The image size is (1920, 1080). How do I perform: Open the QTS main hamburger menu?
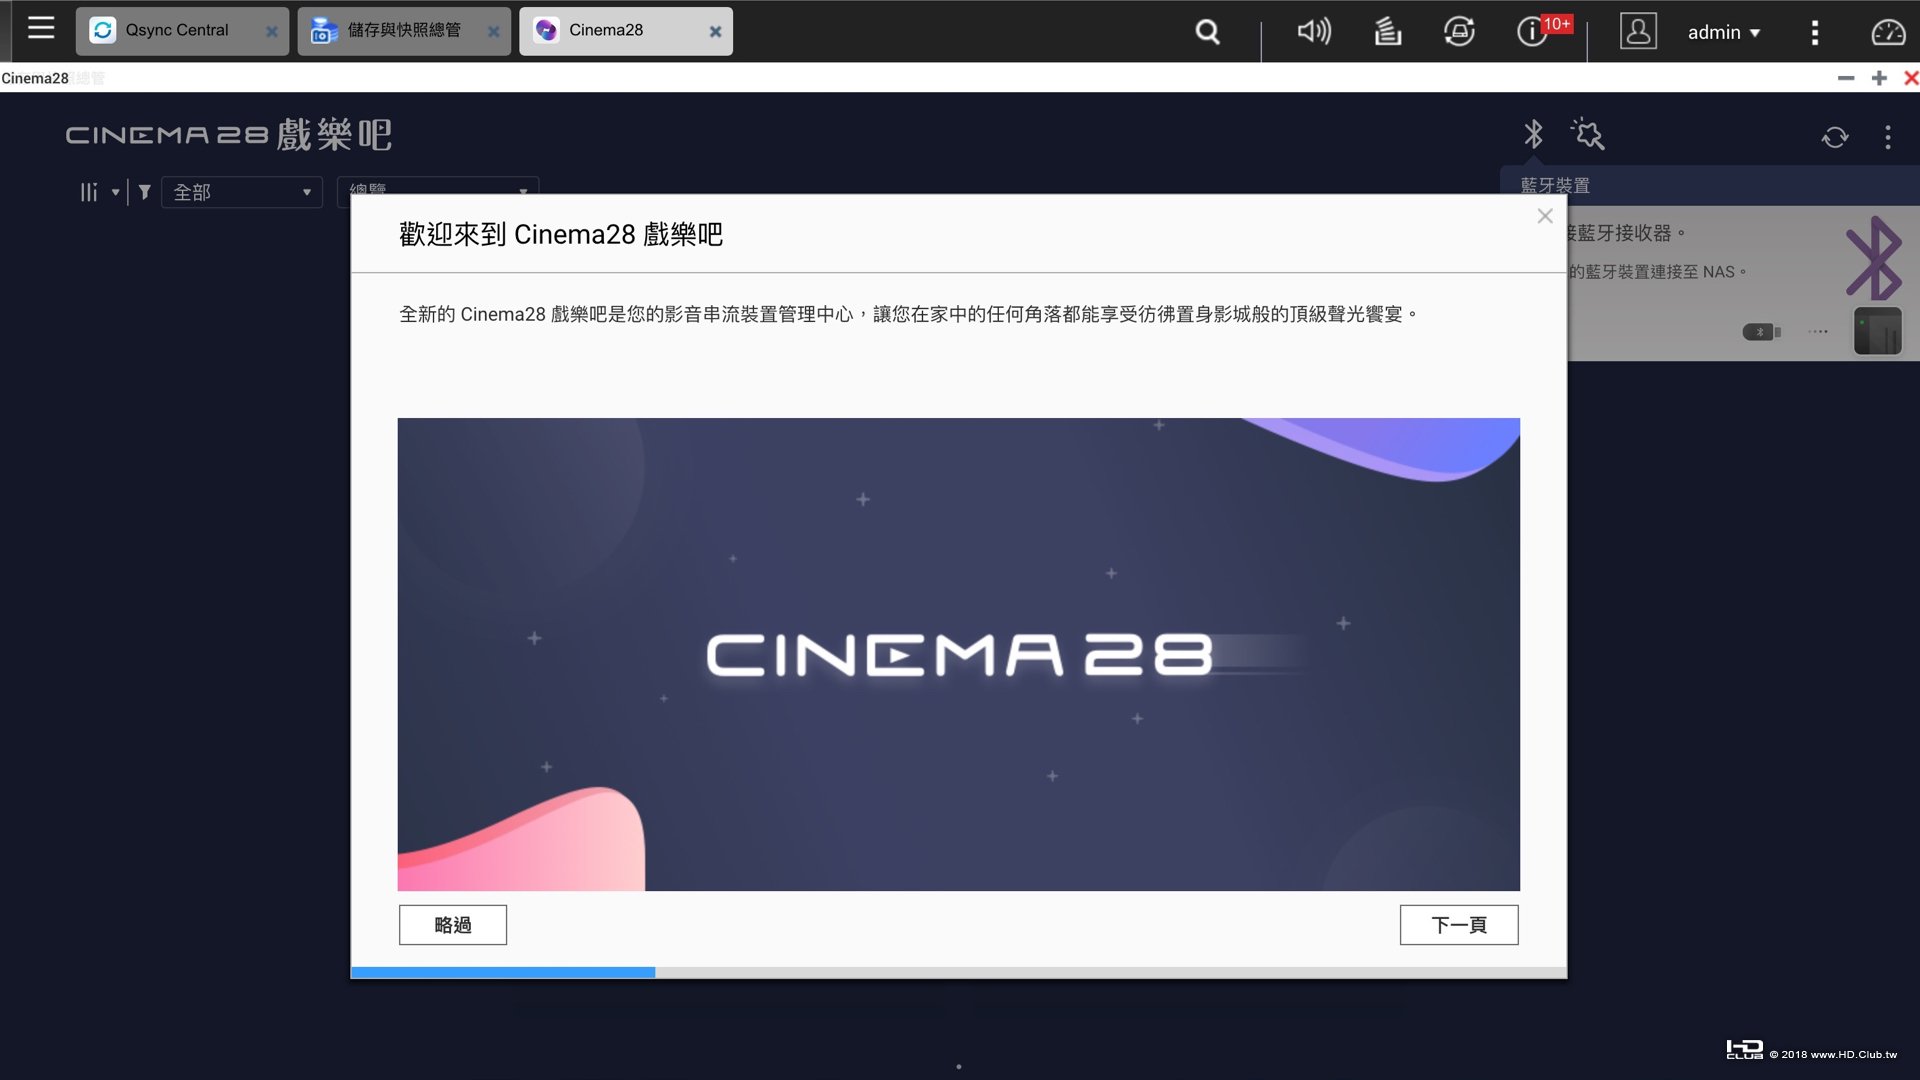click(41, 29)
